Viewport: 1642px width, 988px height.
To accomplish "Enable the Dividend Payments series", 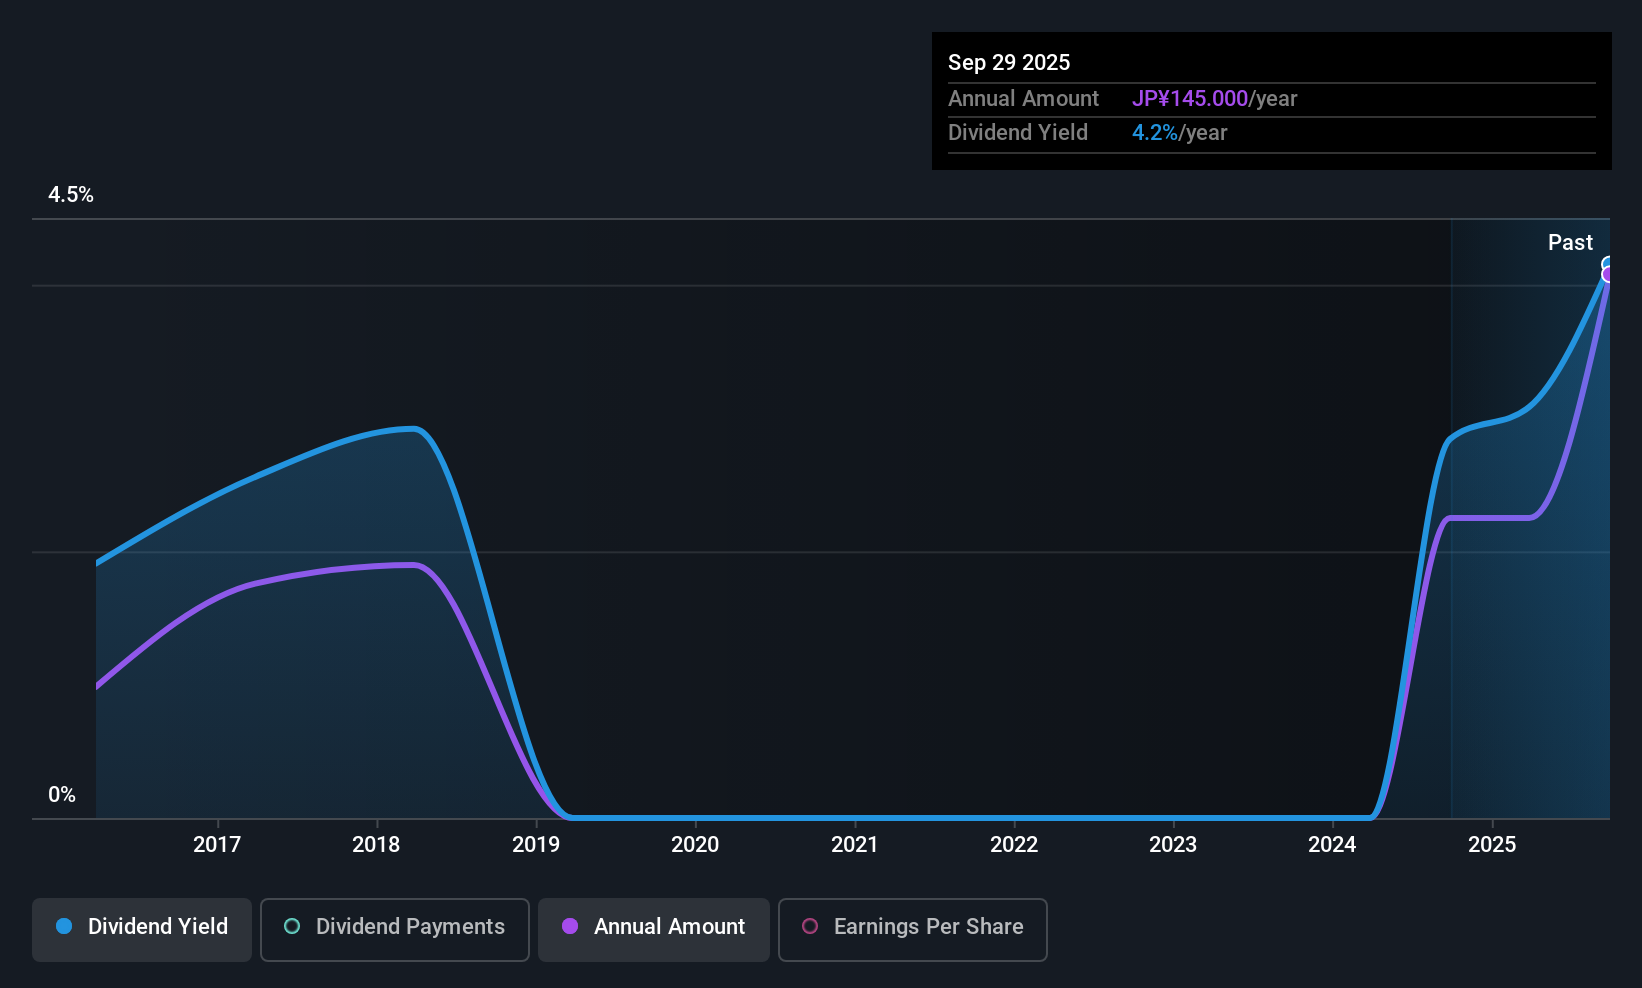I will pos(395,927).
